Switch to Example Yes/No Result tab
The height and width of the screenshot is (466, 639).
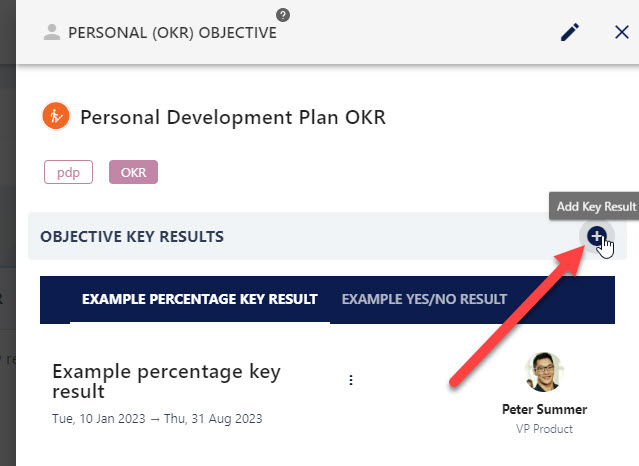tap(424, 299)
